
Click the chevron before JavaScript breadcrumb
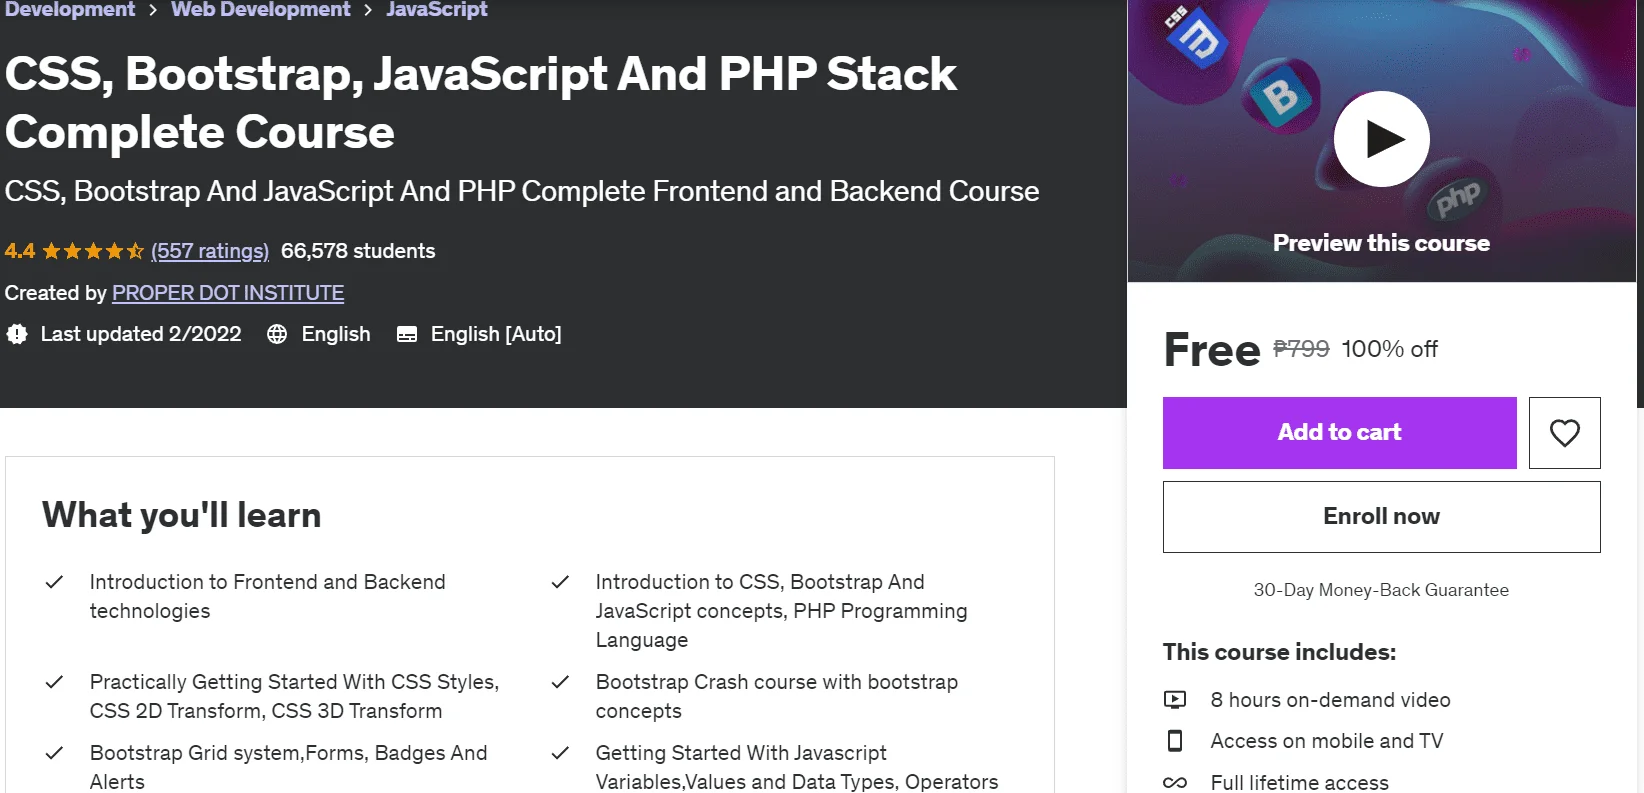click(368, 10)
